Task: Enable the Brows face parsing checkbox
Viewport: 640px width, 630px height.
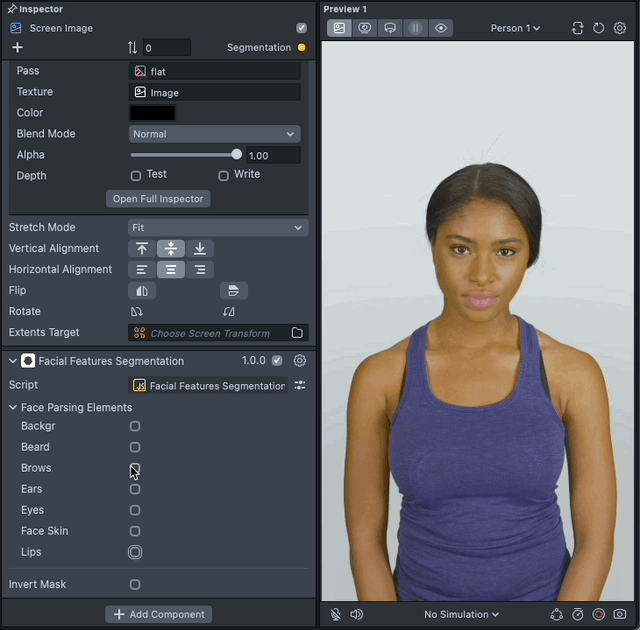Action: [135, 468]
